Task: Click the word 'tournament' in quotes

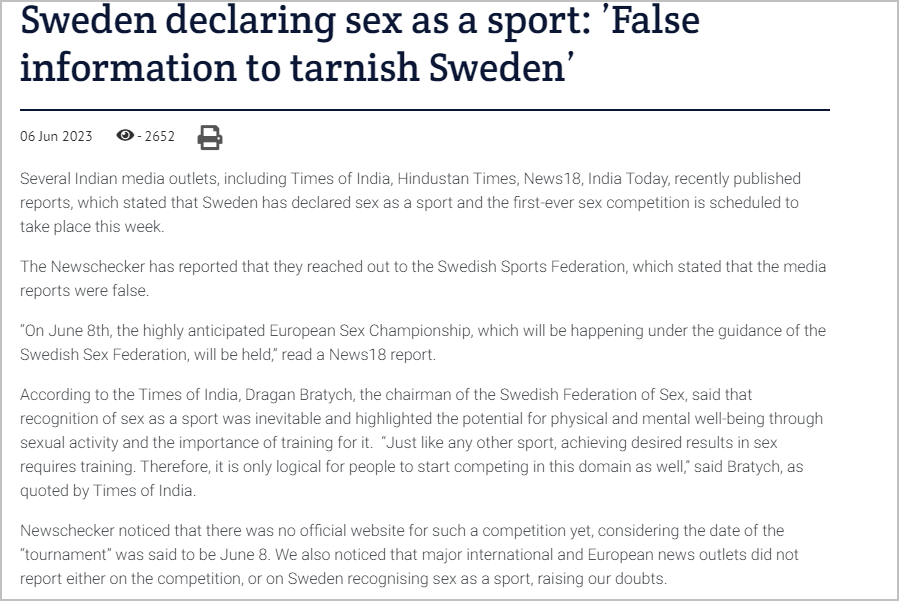Action: tap(66, 555)
